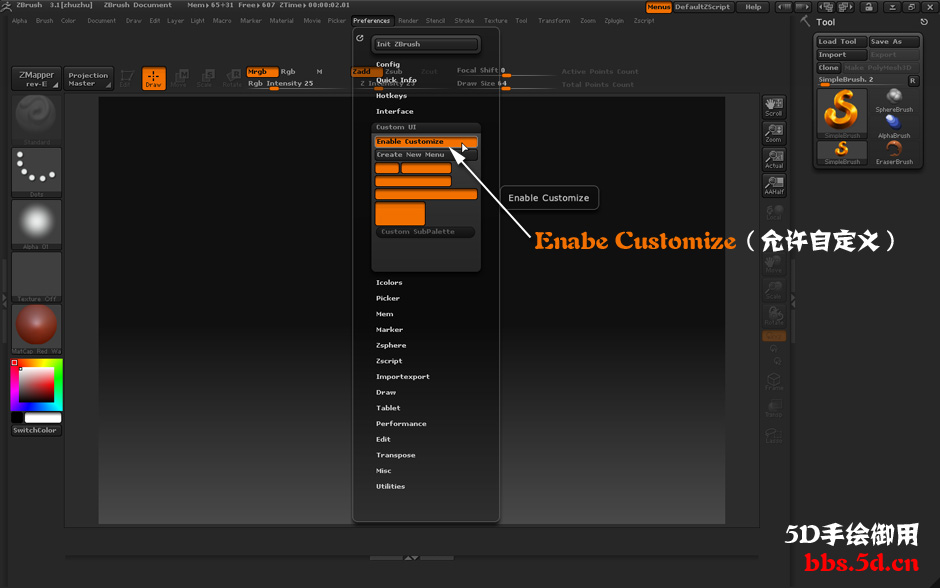Click the Preferences menu dock icon
The height and width of the screenshot is (588, 940).
(360, 38)
